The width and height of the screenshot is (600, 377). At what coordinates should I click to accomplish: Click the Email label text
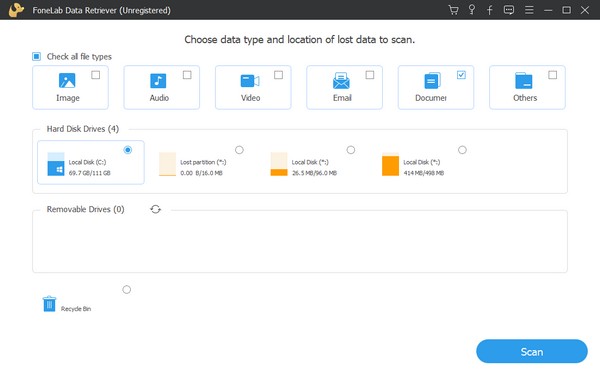(x=342, y=98)
